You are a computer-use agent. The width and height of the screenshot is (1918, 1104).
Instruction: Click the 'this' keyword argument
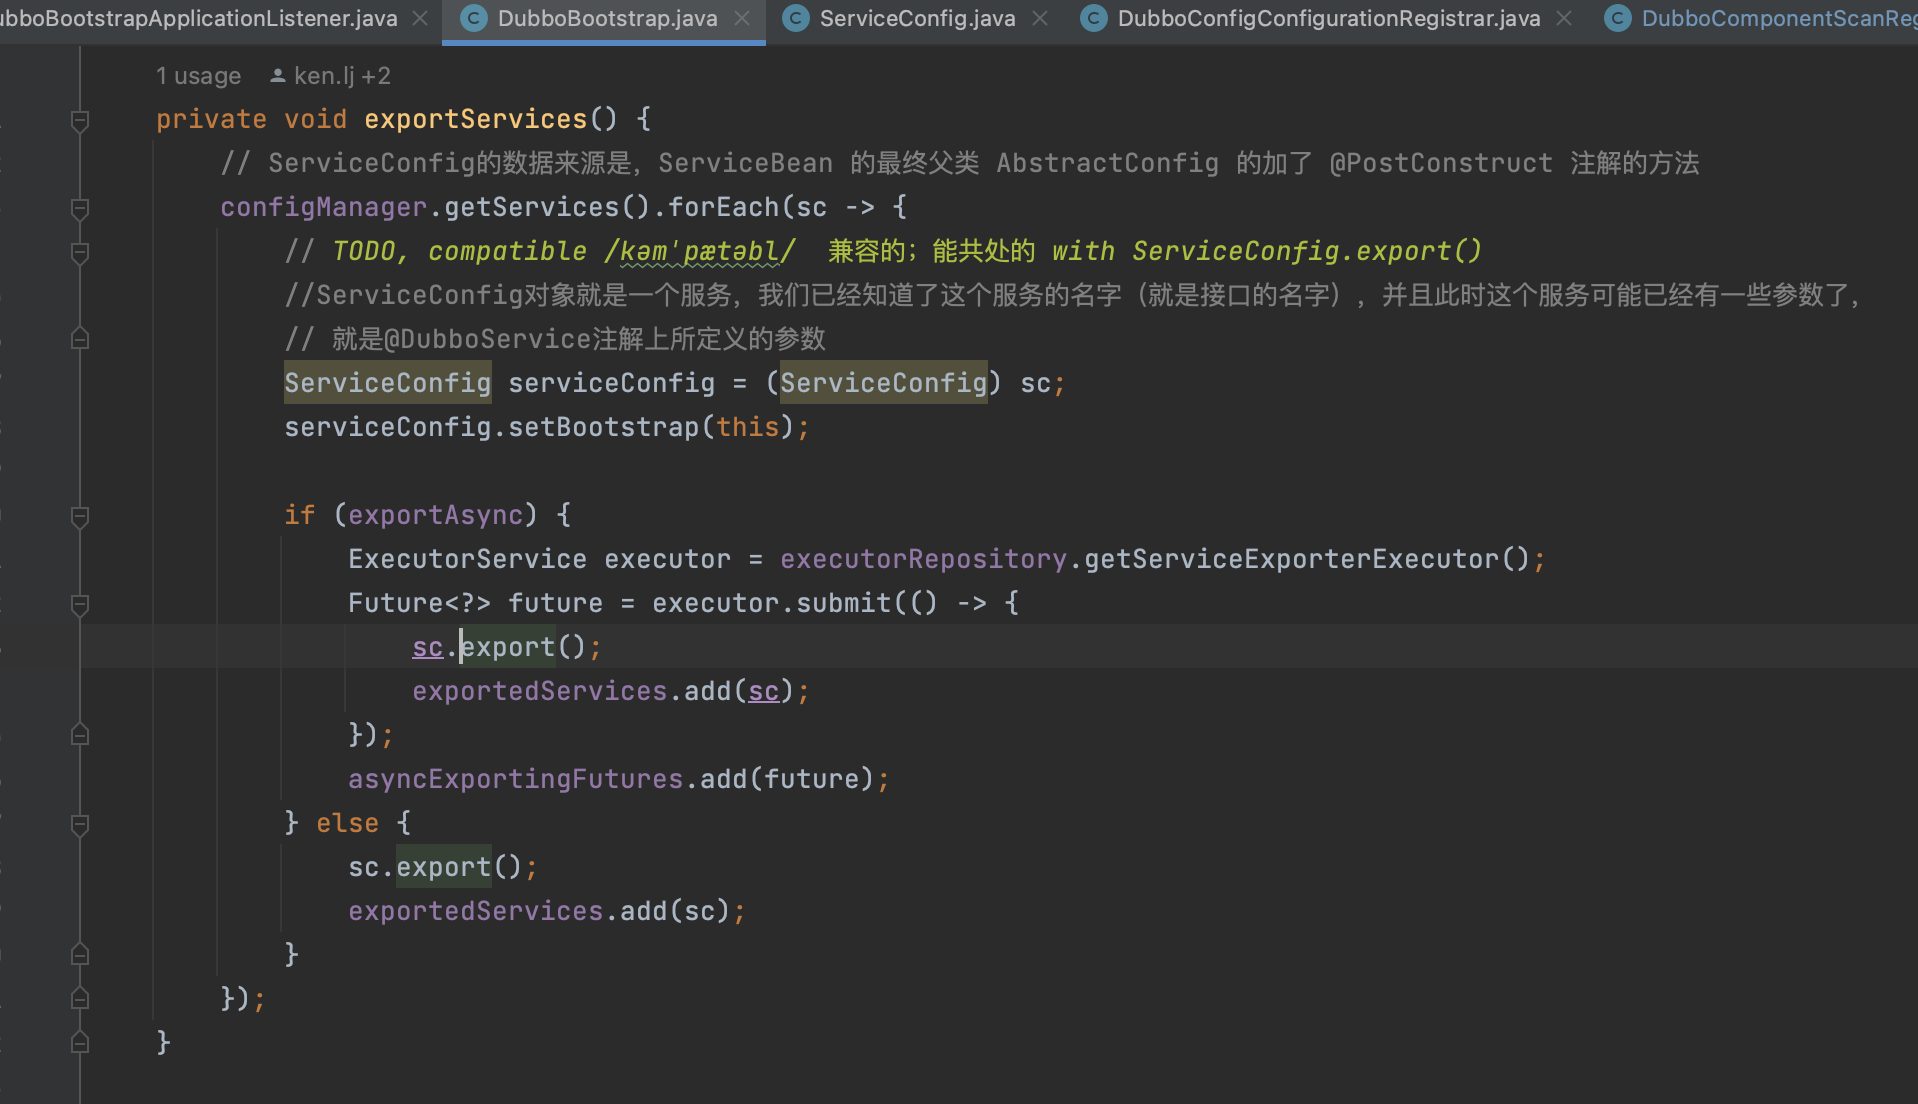click(x=747, y=428)
